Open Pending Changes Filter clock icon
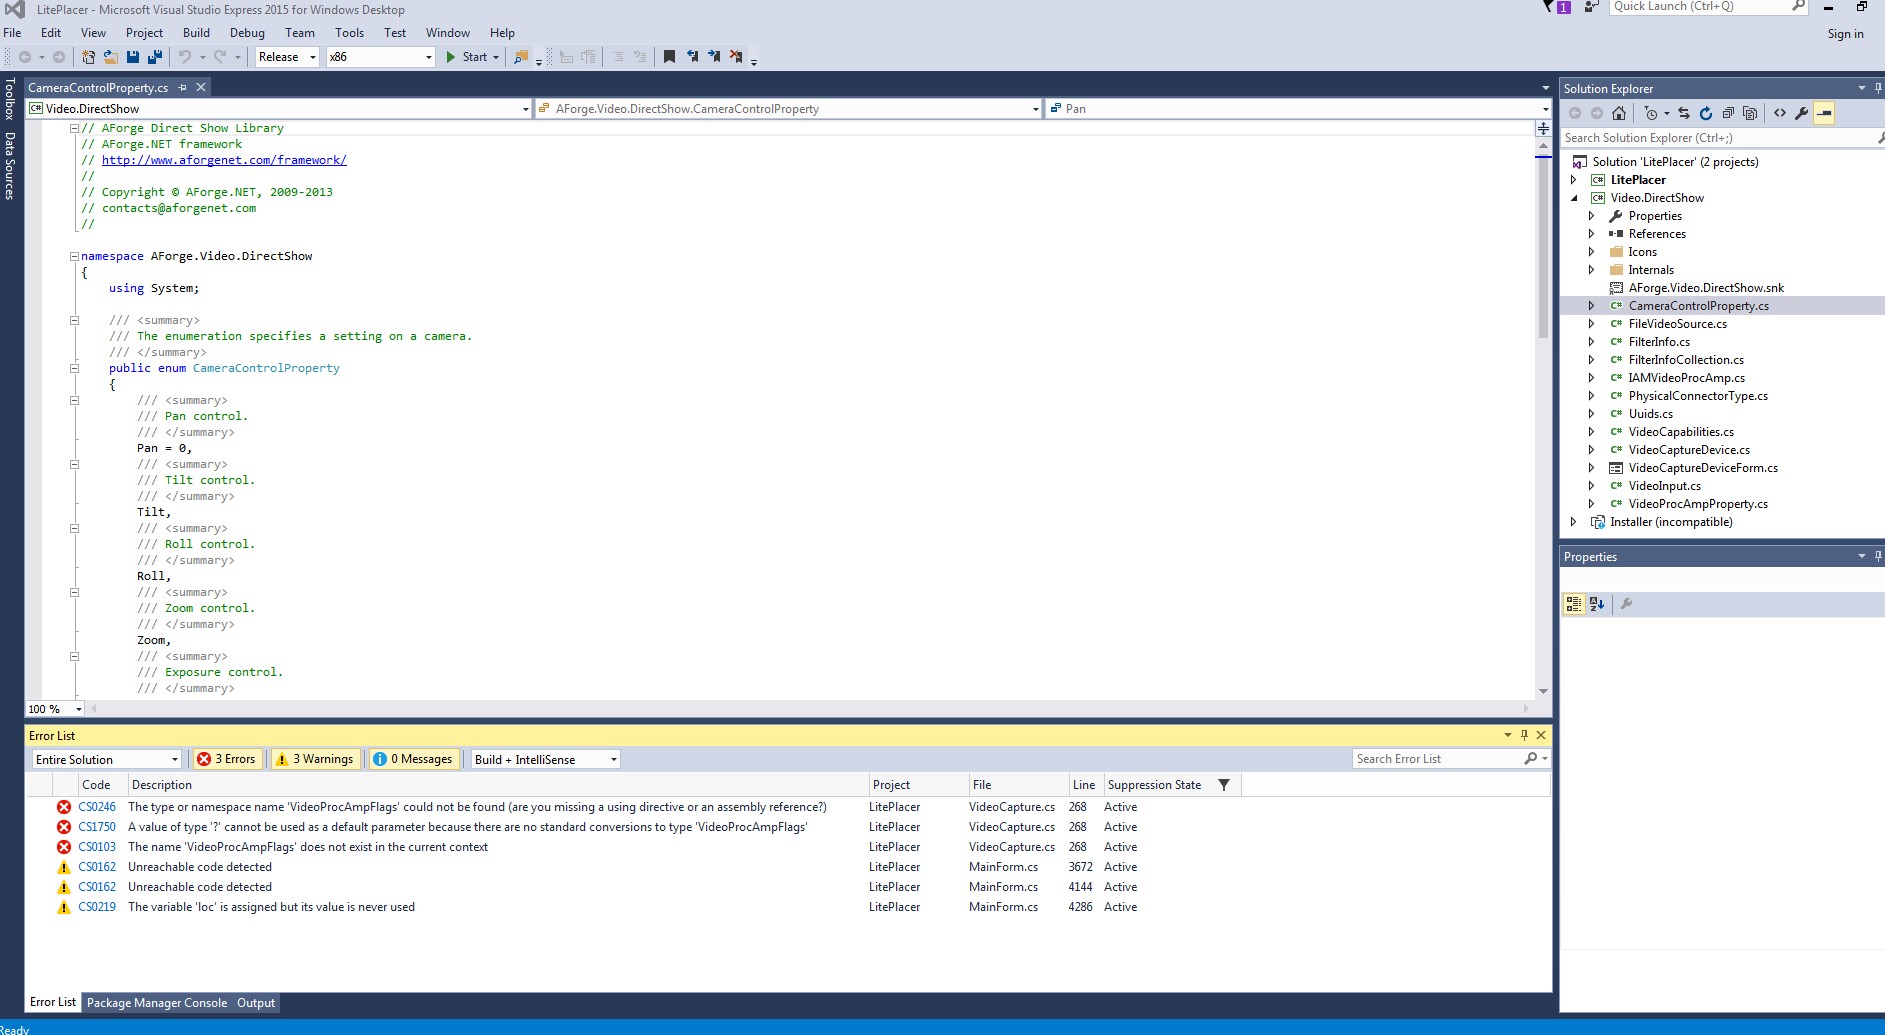The width and height of the screenshot is (1885, 1035). (x=1651, y=113)
